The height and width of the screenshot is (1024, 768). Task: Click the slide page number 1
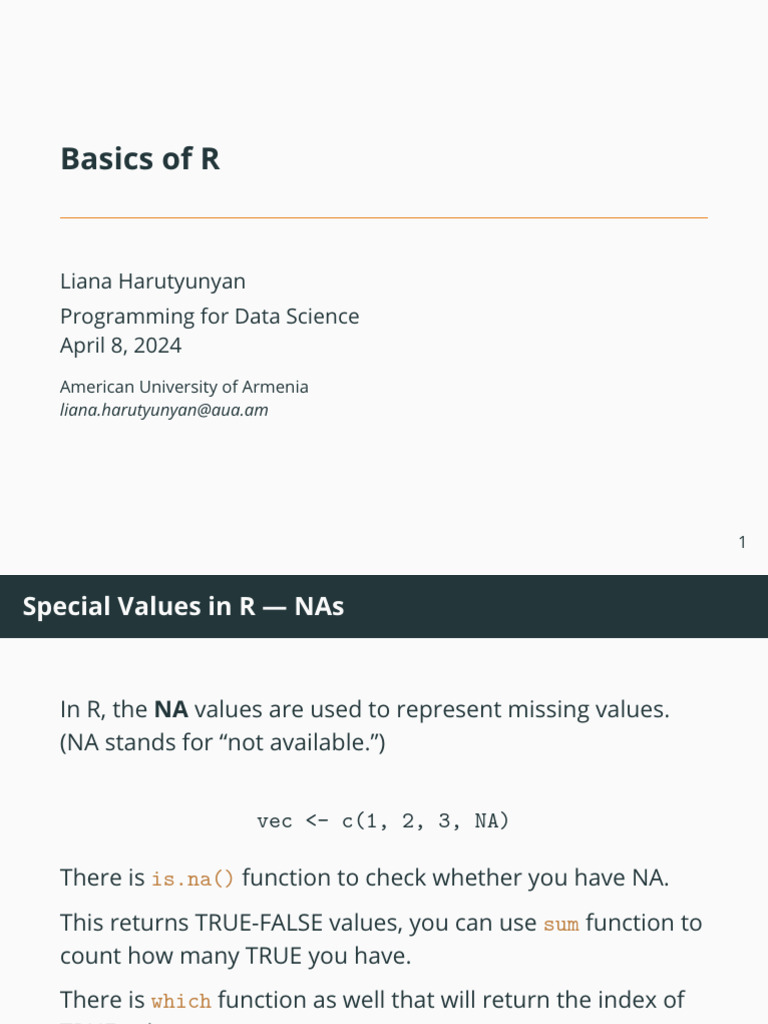[742, 543]
